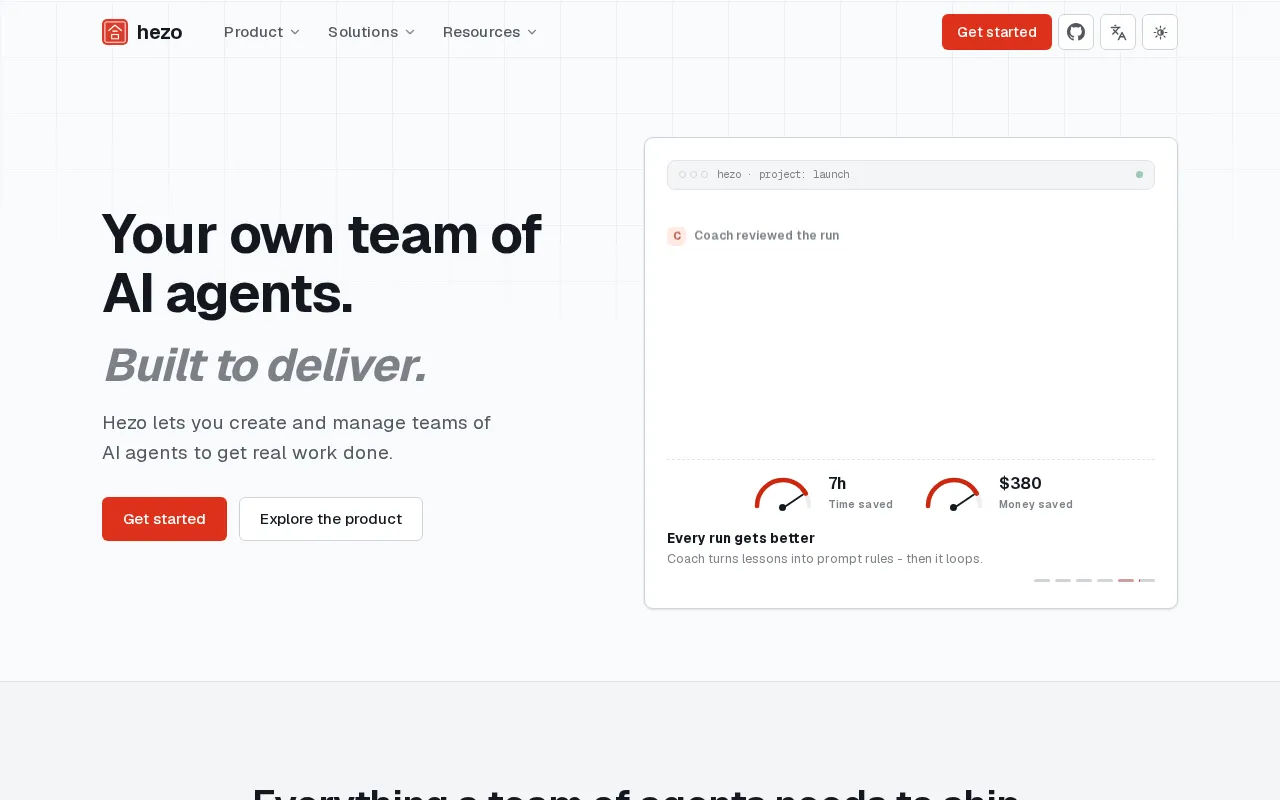The height and width of the screenshot is (800, 1280).
Task: Click the 'Coach reviewed the run' text
Action: (767, 236)
